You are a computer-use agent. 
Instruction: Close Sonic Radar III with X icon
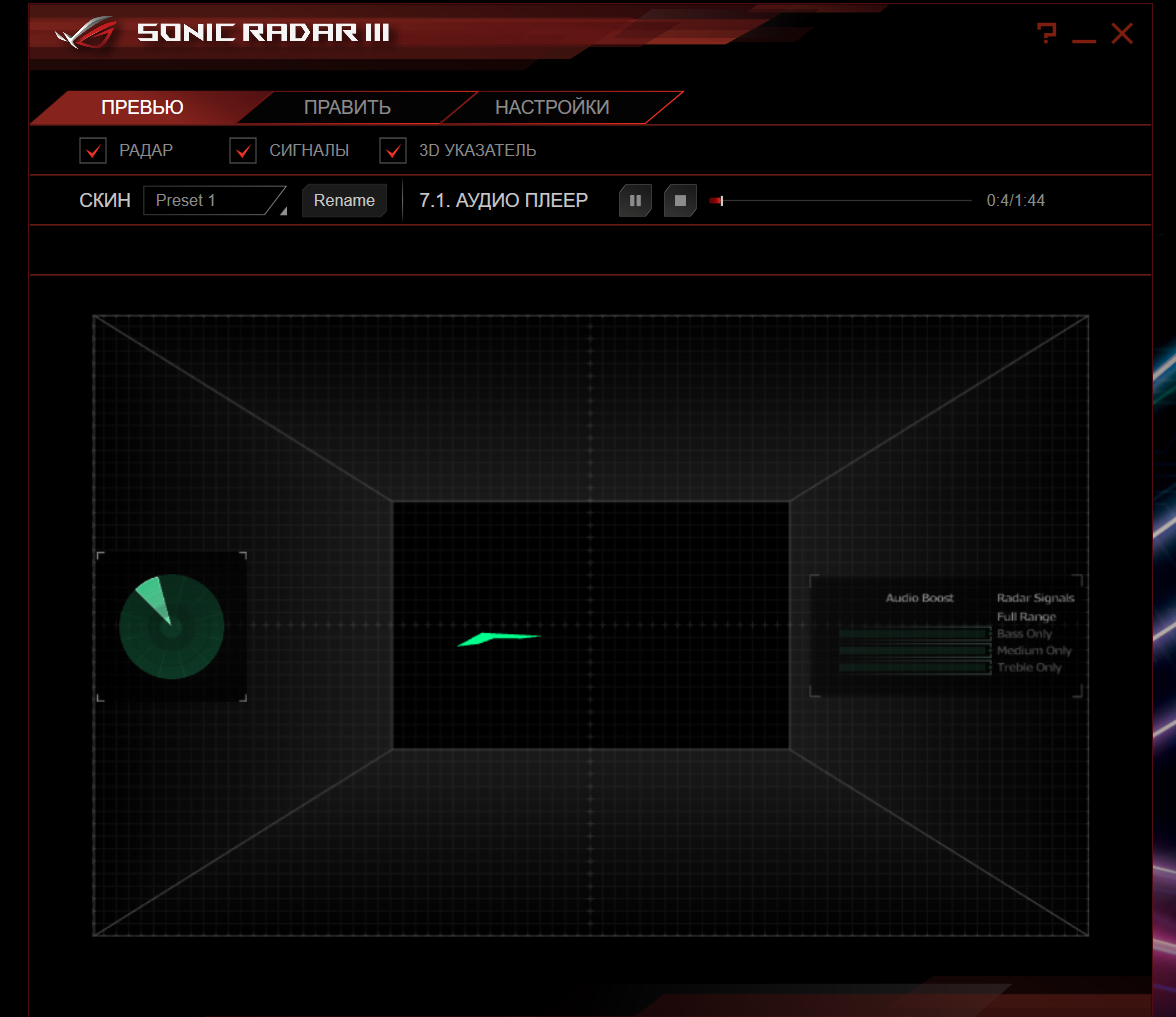pyautogui.click(x=1122, y=34)
